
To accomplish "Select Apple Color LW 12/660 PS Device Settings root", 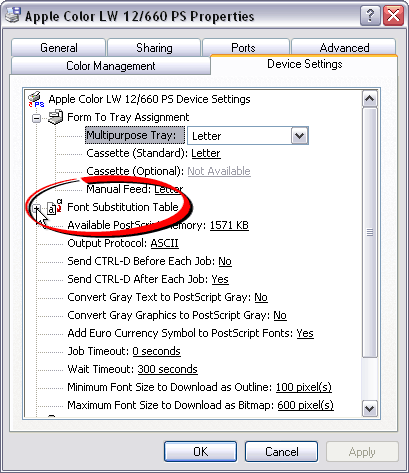I will [x=149, y=99].
